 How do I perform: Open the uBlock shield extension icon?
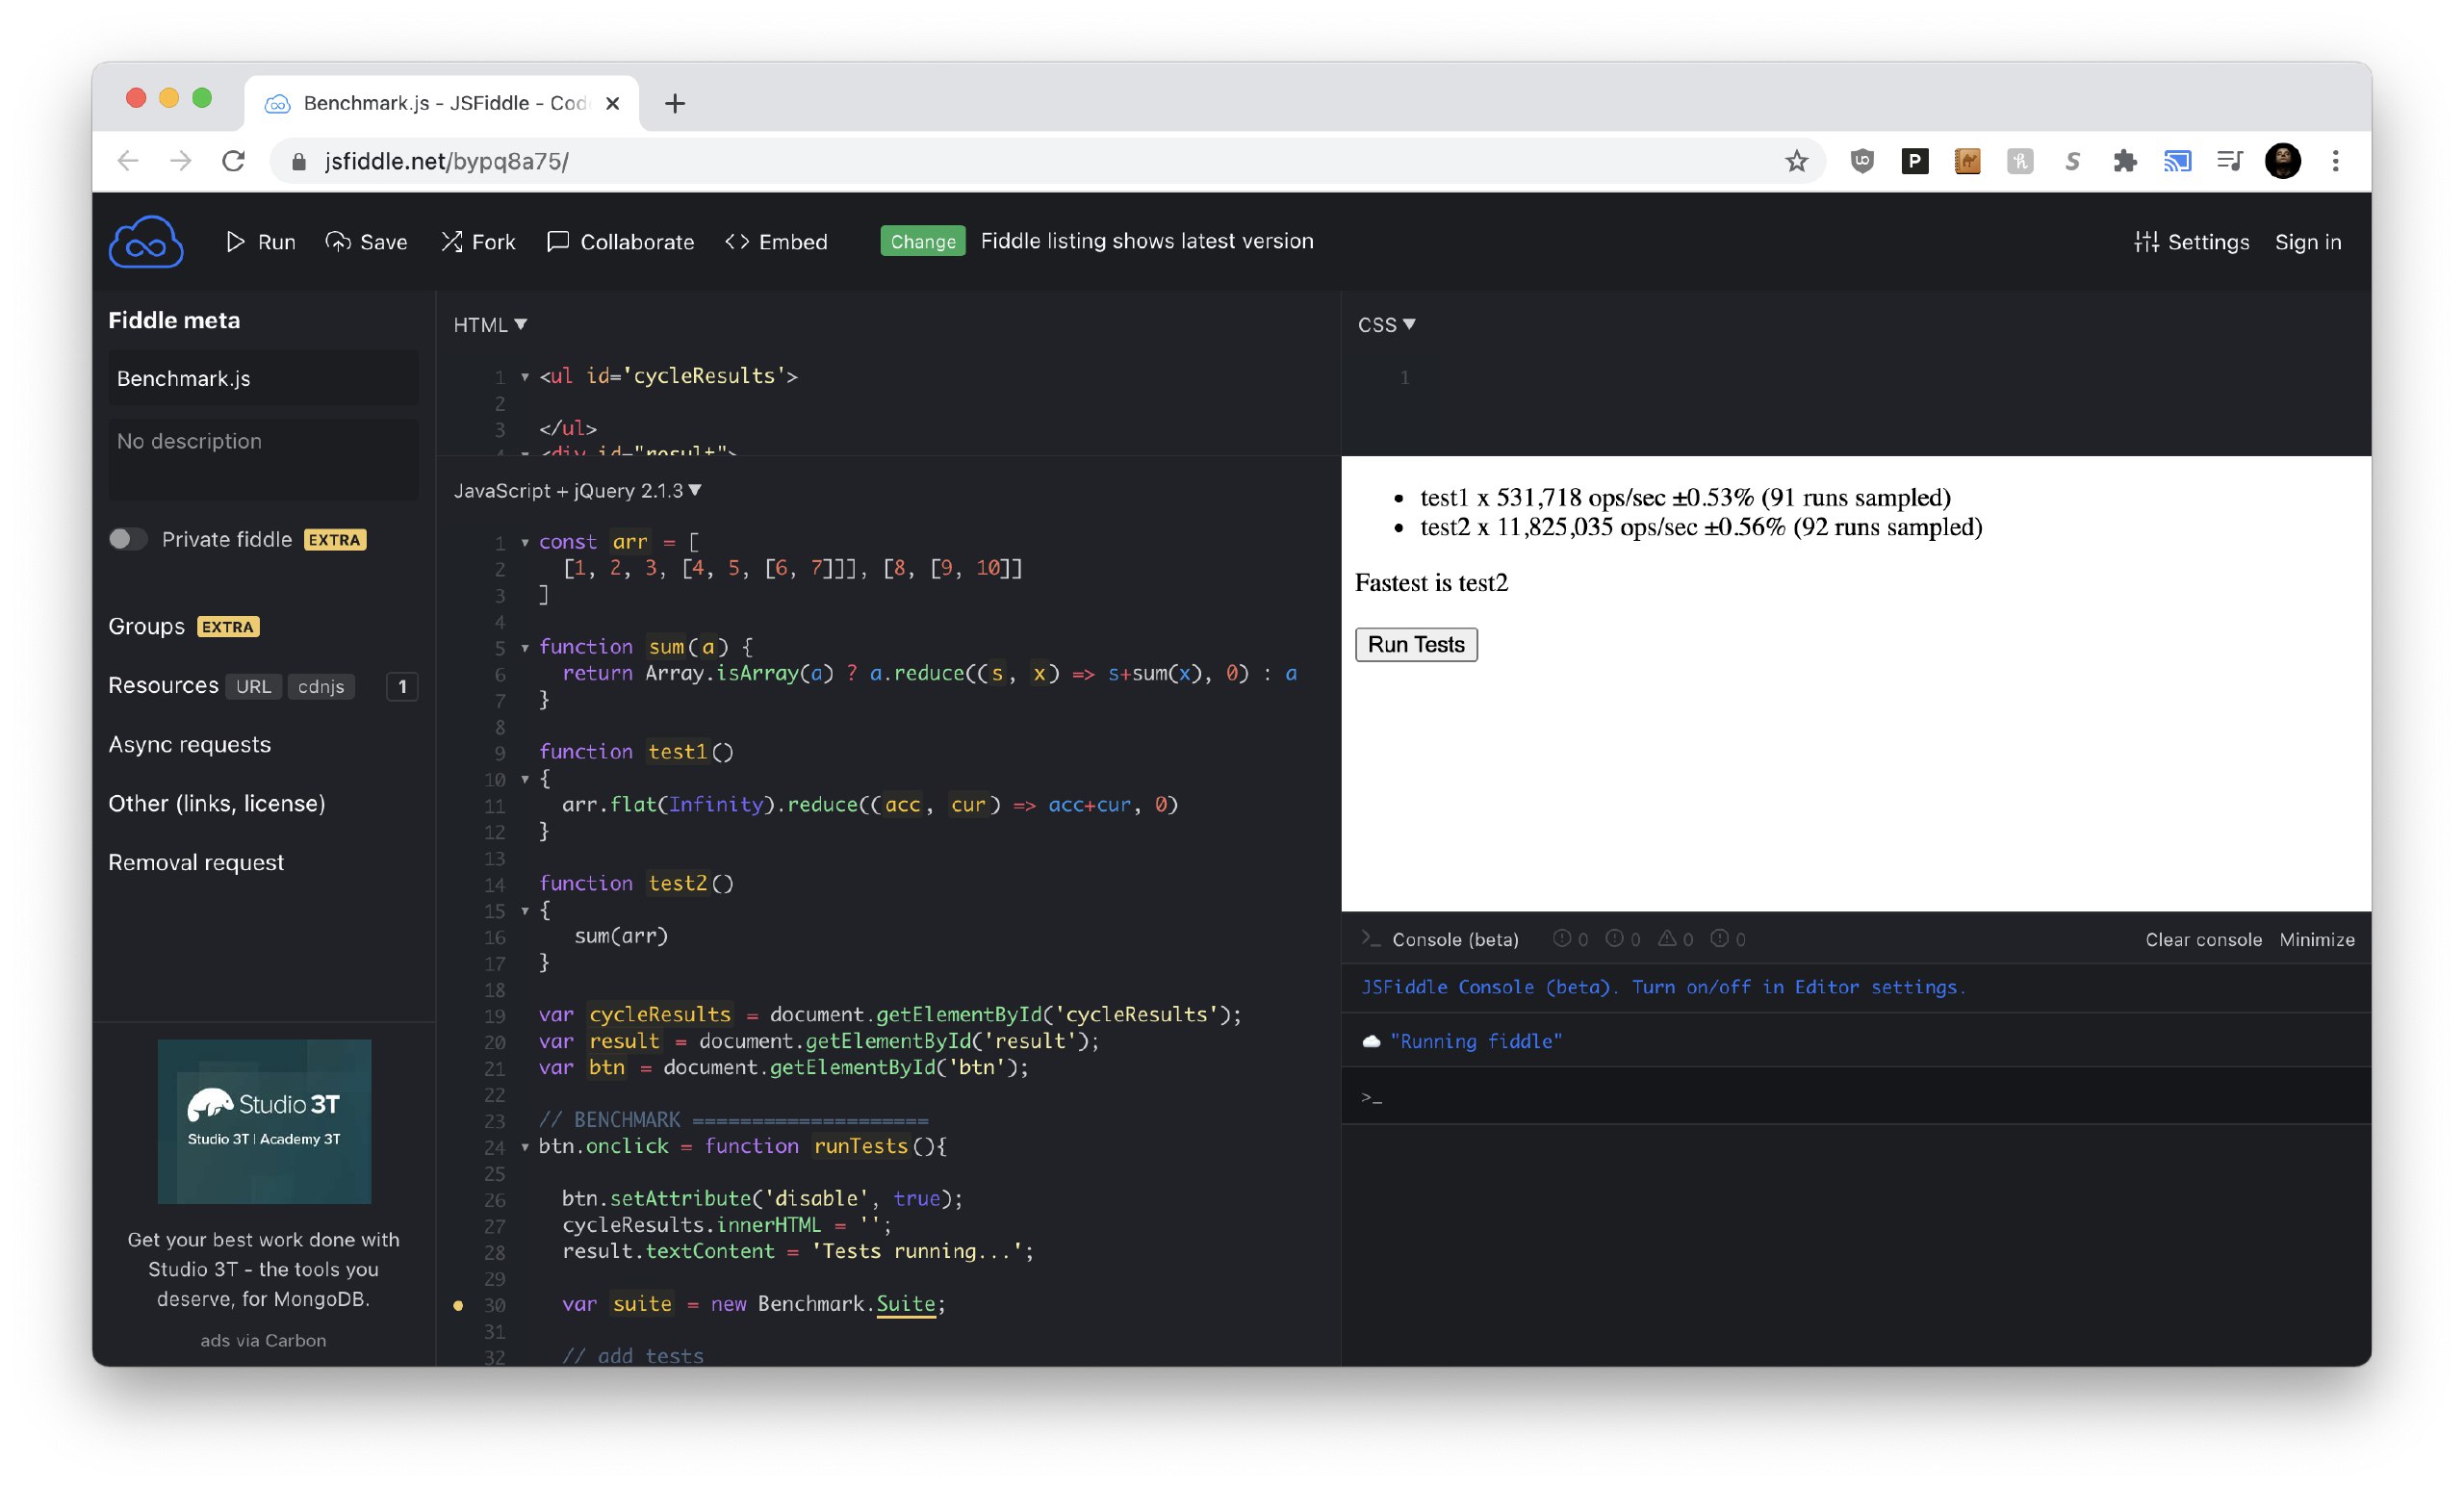coord(1861,161)
